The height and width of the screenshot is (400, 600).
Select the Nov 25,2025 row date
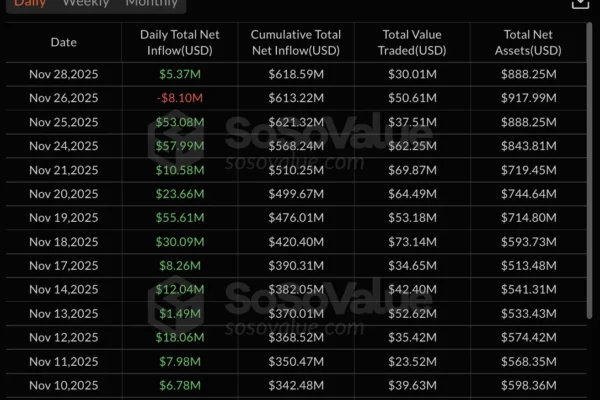(x=63, y=123)
